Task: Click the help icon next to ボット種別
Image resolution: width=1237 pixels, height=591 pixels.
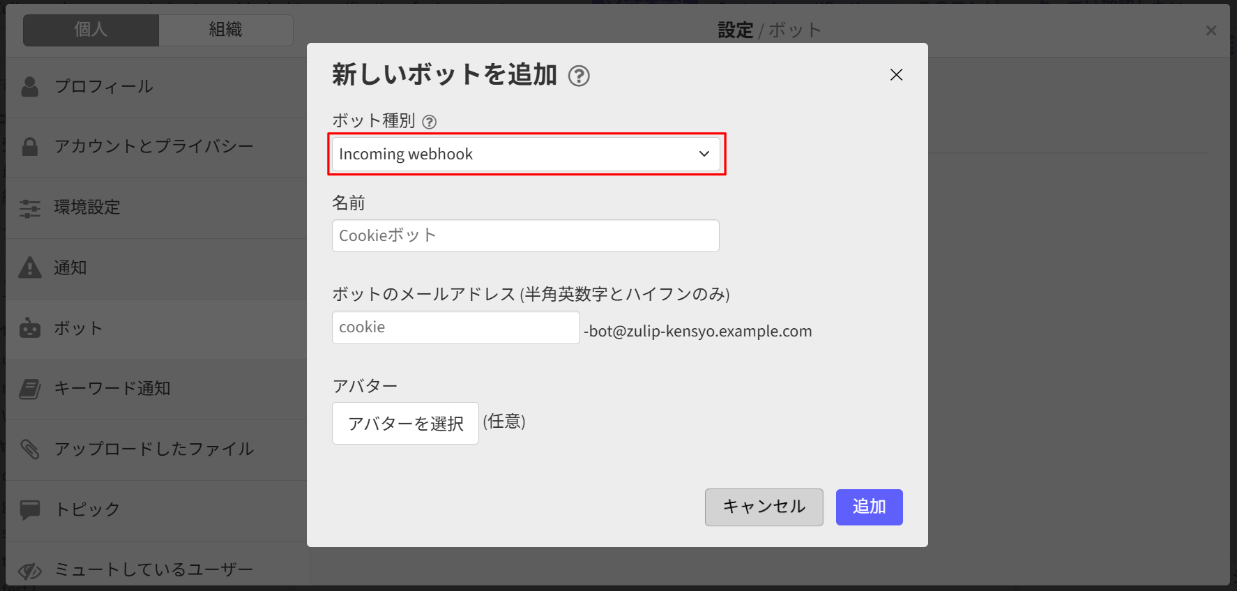Action: pos(429,122)
